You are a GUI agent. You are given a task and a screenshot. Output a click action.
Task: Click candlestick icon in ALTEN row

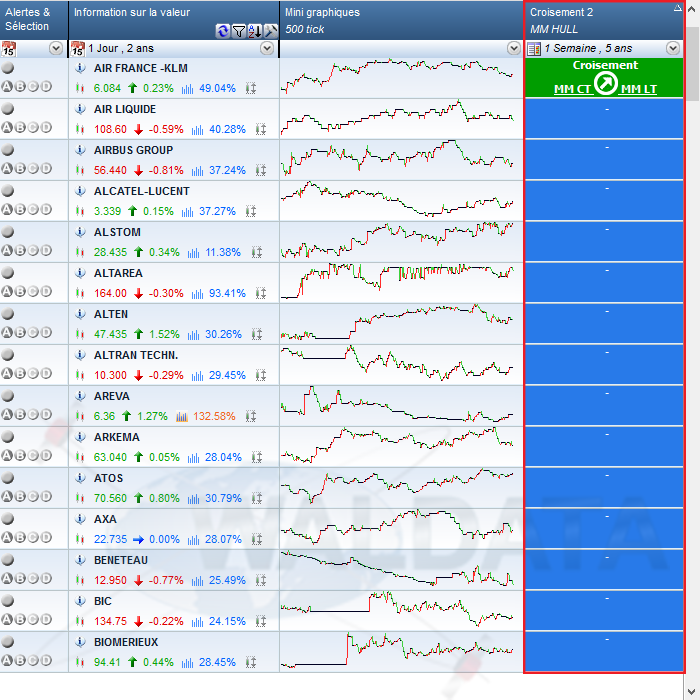pos(80,334)
